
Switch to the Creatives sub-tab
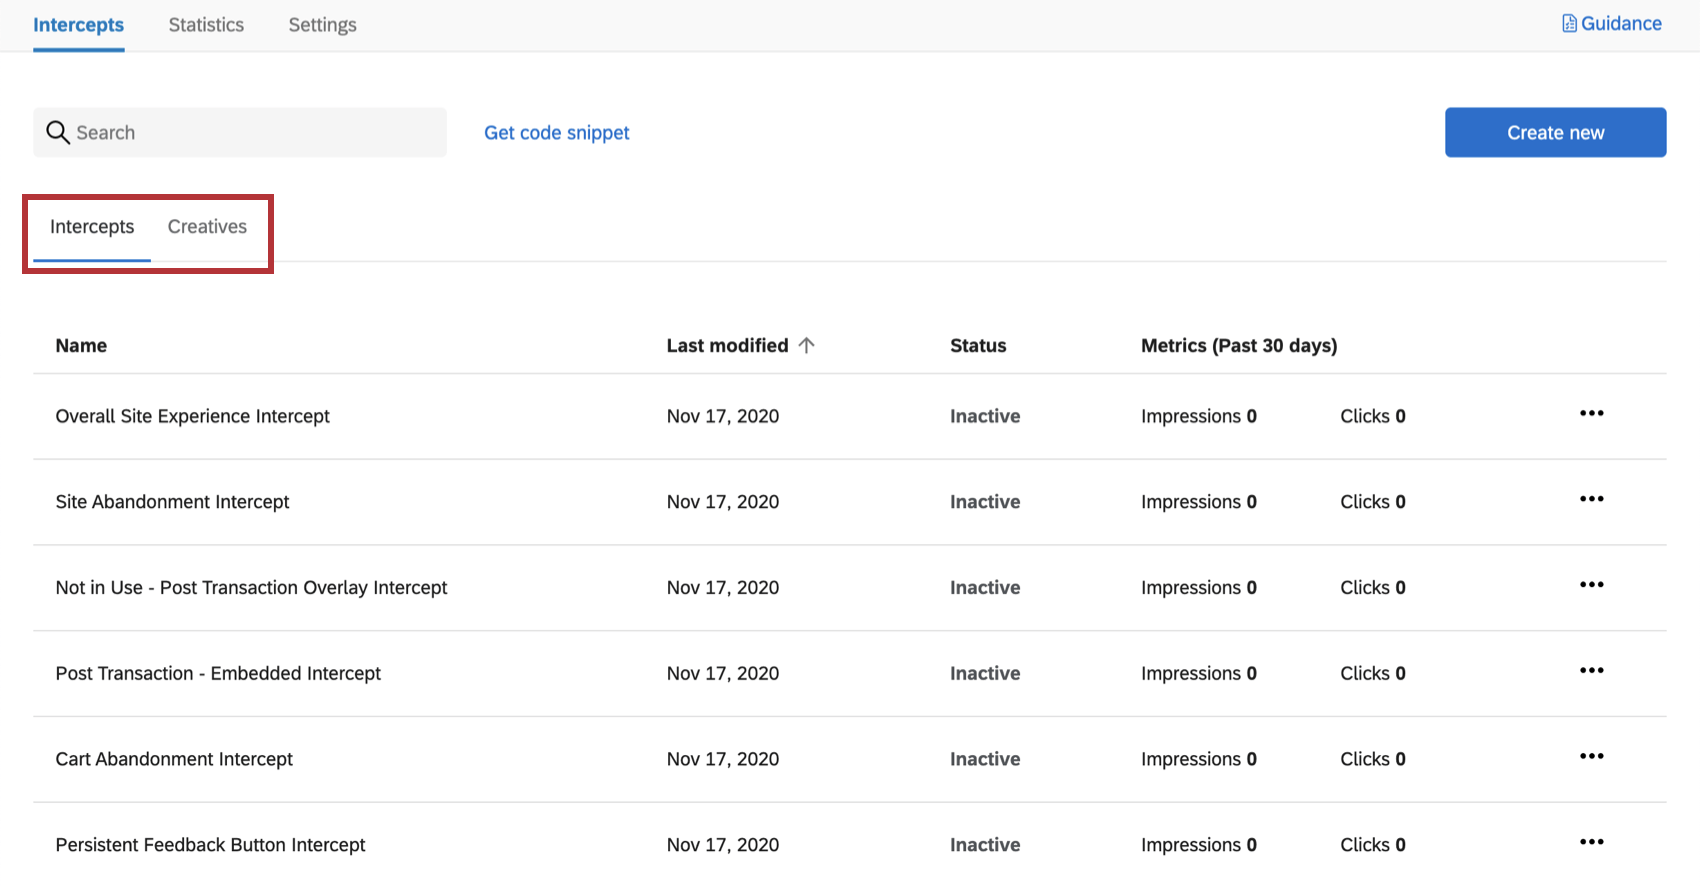pyautogui.click(x=207, y=227)
